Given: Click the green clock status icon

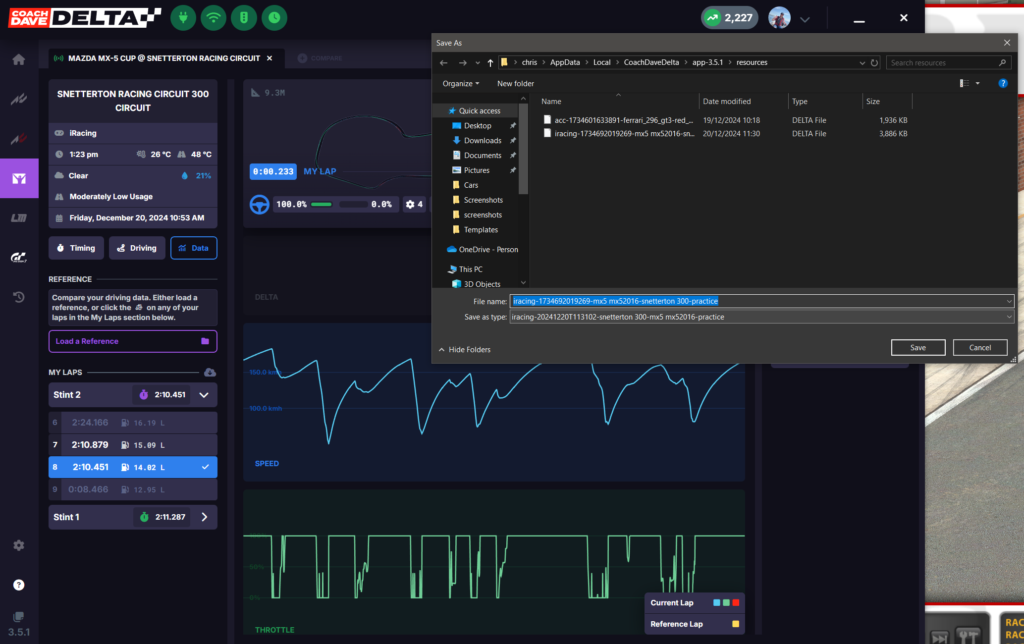Looking at the screenshot, I should point(274,18).
